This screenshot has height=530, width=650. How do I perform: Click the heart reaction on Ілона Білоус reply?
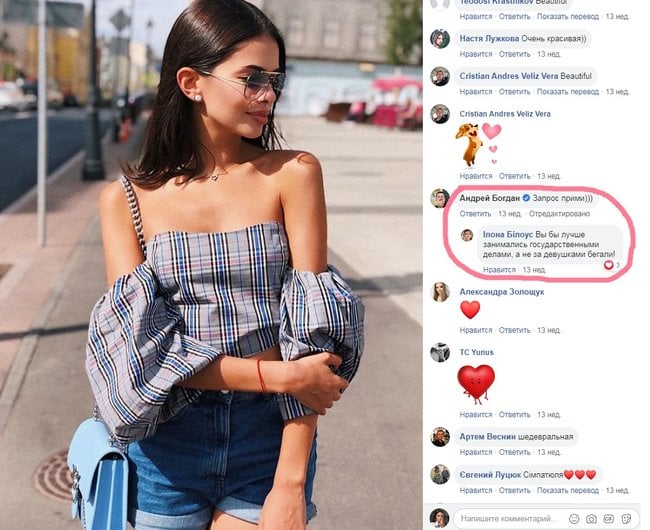[608, 265]
